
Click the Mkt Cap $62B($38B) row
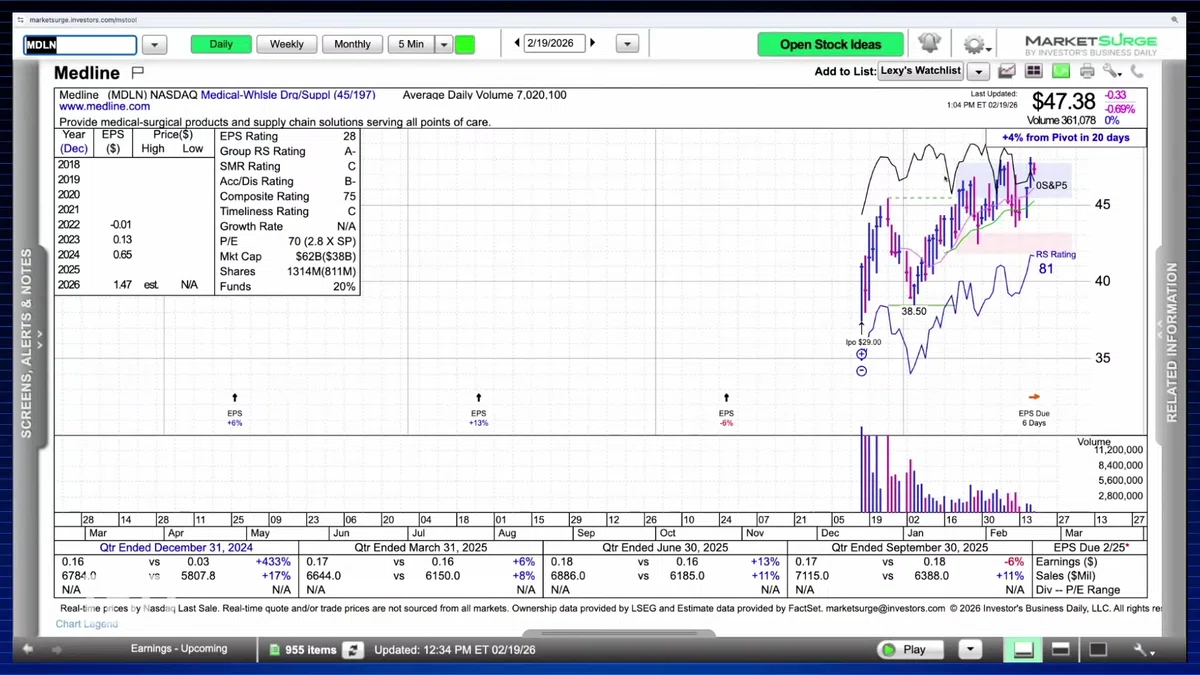(x=288, y=257)
